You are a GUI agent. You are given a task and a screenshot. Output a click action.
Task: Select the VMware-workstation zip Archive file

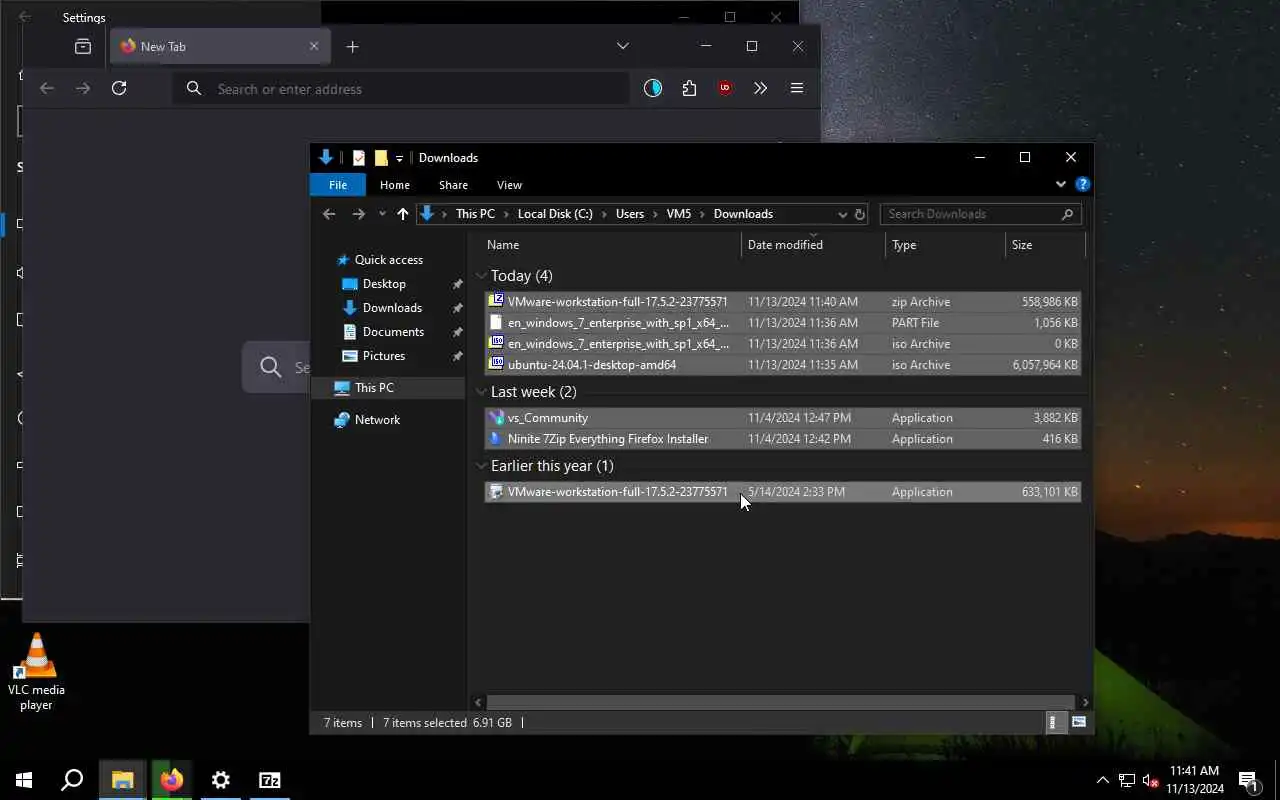[782, 301]
